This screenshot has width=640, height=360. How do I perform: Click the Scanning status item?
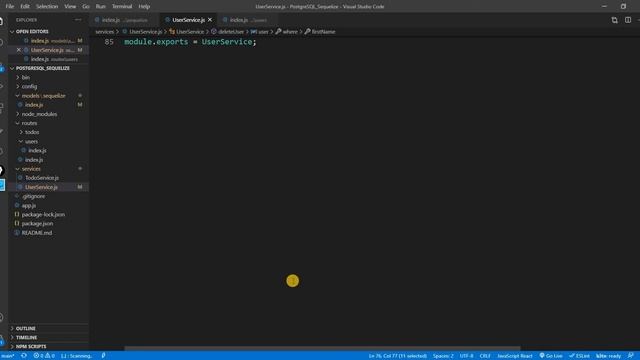76,356
